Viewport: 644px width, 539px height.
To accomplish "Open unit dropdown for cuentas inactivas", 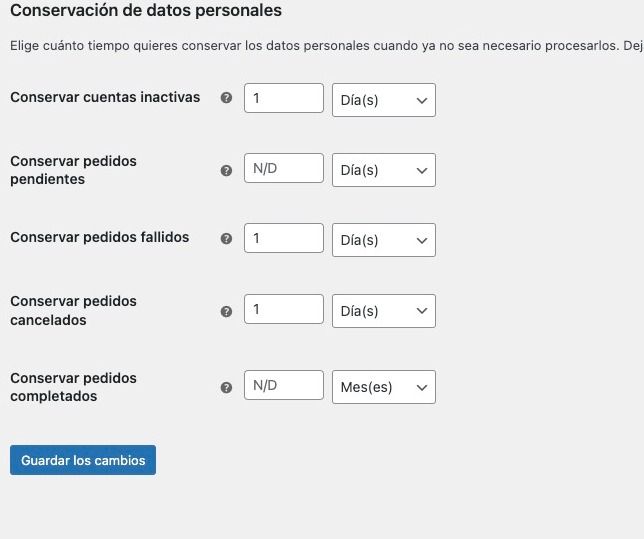I will (384, 100).
